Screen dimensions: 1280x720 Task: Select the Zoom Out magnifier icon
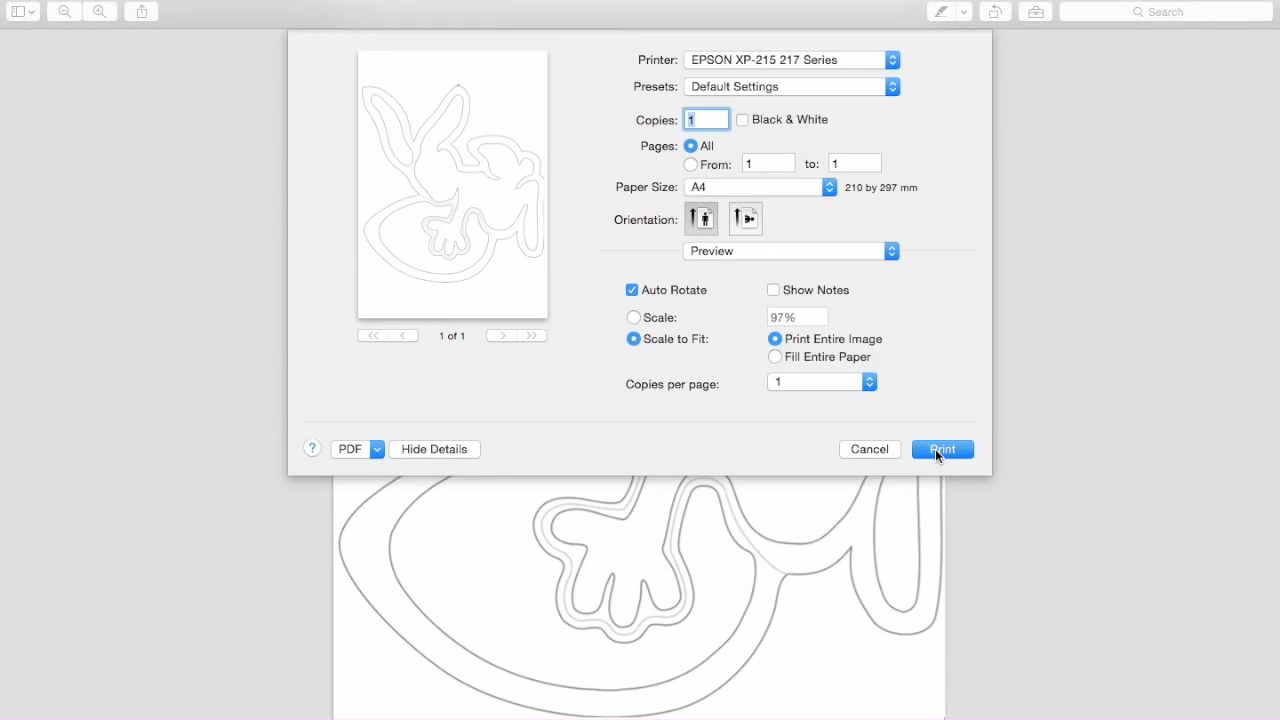[x=63, y=11]
